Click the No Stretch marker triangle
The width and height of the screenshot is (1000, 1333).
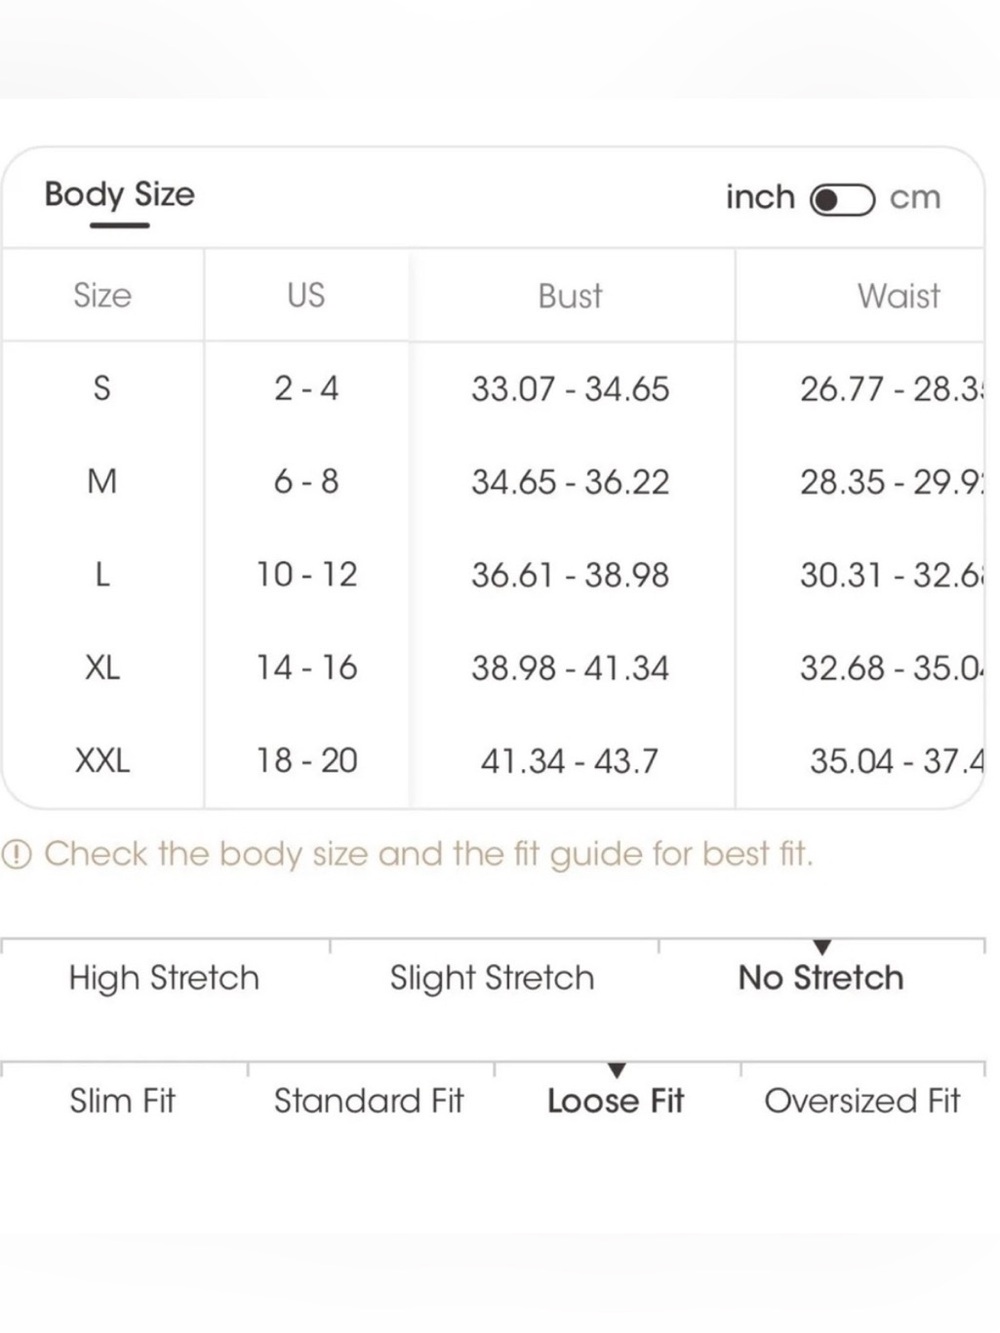pos(822,947)
